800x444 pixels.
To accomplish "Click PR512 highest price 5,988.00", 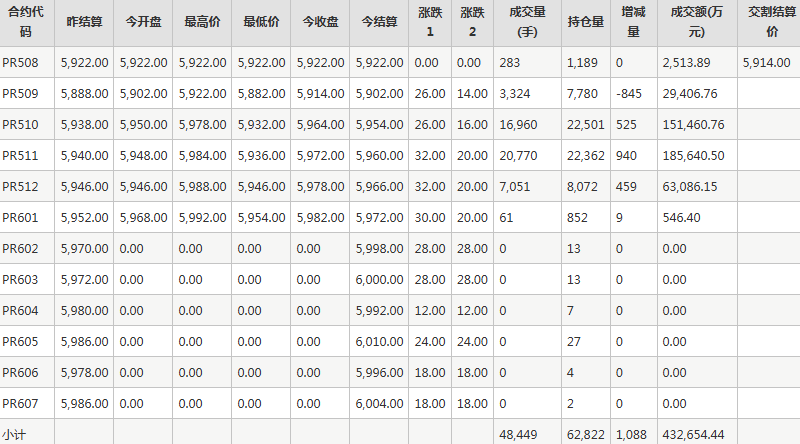I will pyautogui.click(x=202, y=187).
